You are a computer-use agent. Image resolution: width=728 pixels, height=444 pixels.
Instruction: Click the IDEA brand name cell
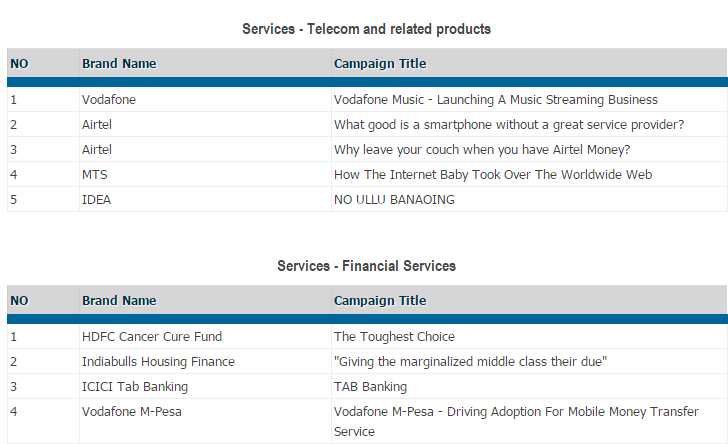click(x=97, y=200)
